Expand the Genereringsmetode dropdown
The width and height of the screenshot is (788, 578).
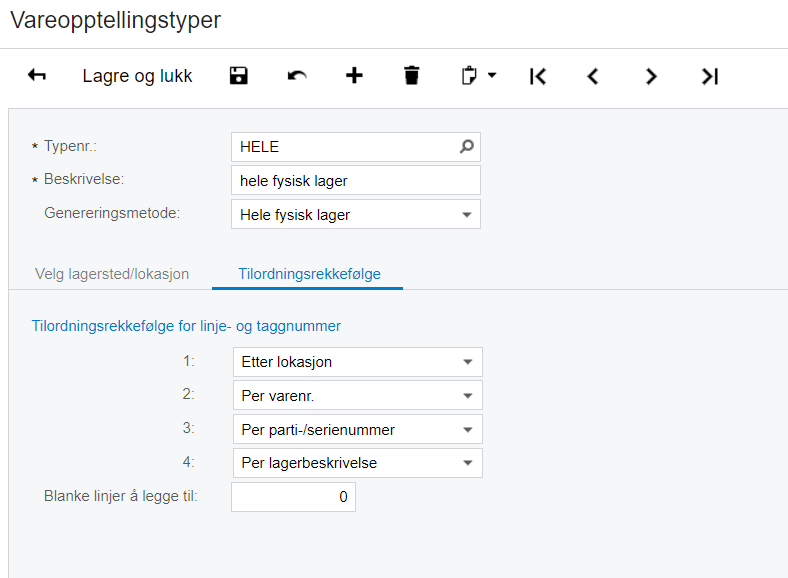(x=466, y=215)
